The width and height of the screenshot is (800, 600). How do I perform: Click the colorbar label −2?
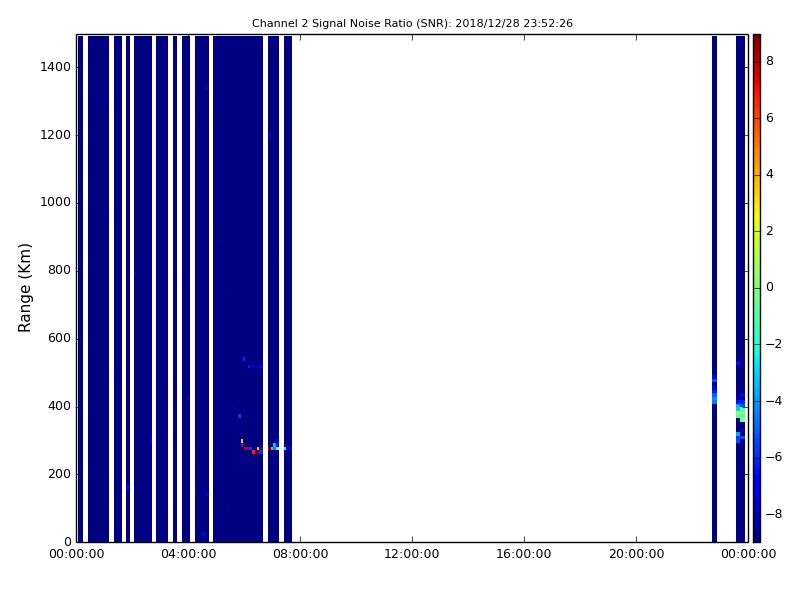click(x=774, y=344)
